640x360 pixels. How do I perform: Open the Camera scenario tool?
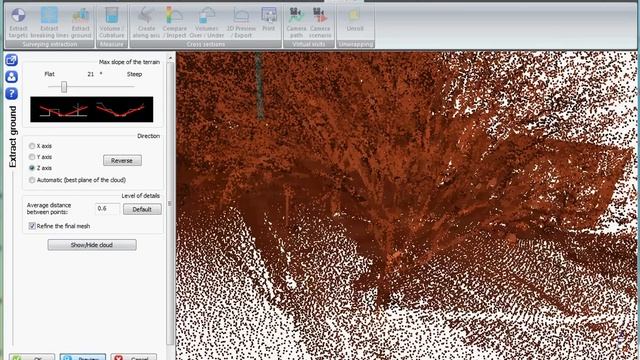point(320,23)
